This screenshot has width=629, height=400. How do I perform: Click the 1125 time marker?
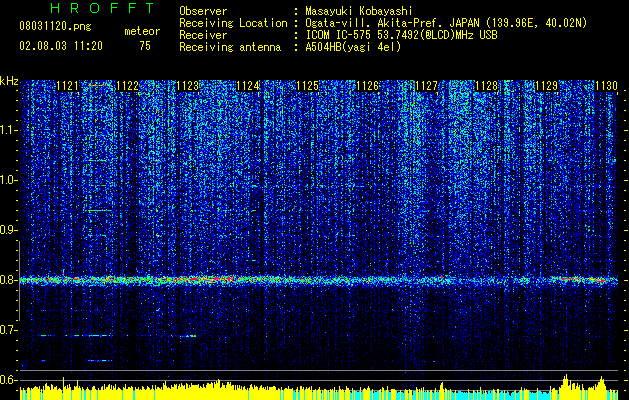[x=307, y=85]
